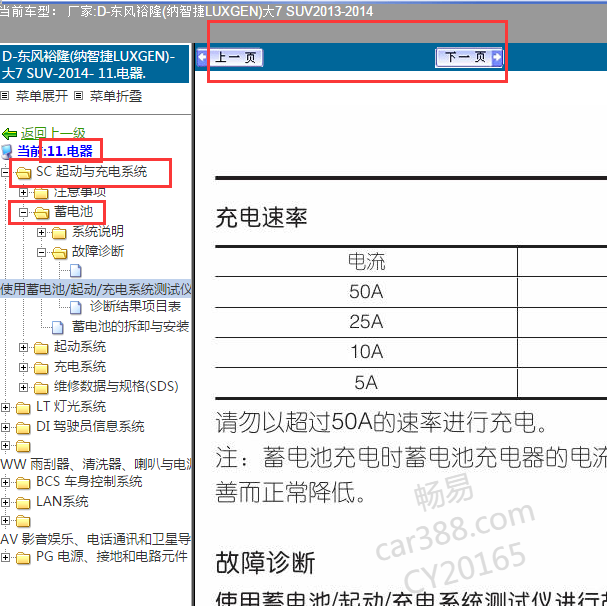The width and height of the screenshot is (607, 606).
Task: Expand LAN系统 node
Action: (5, 503)
